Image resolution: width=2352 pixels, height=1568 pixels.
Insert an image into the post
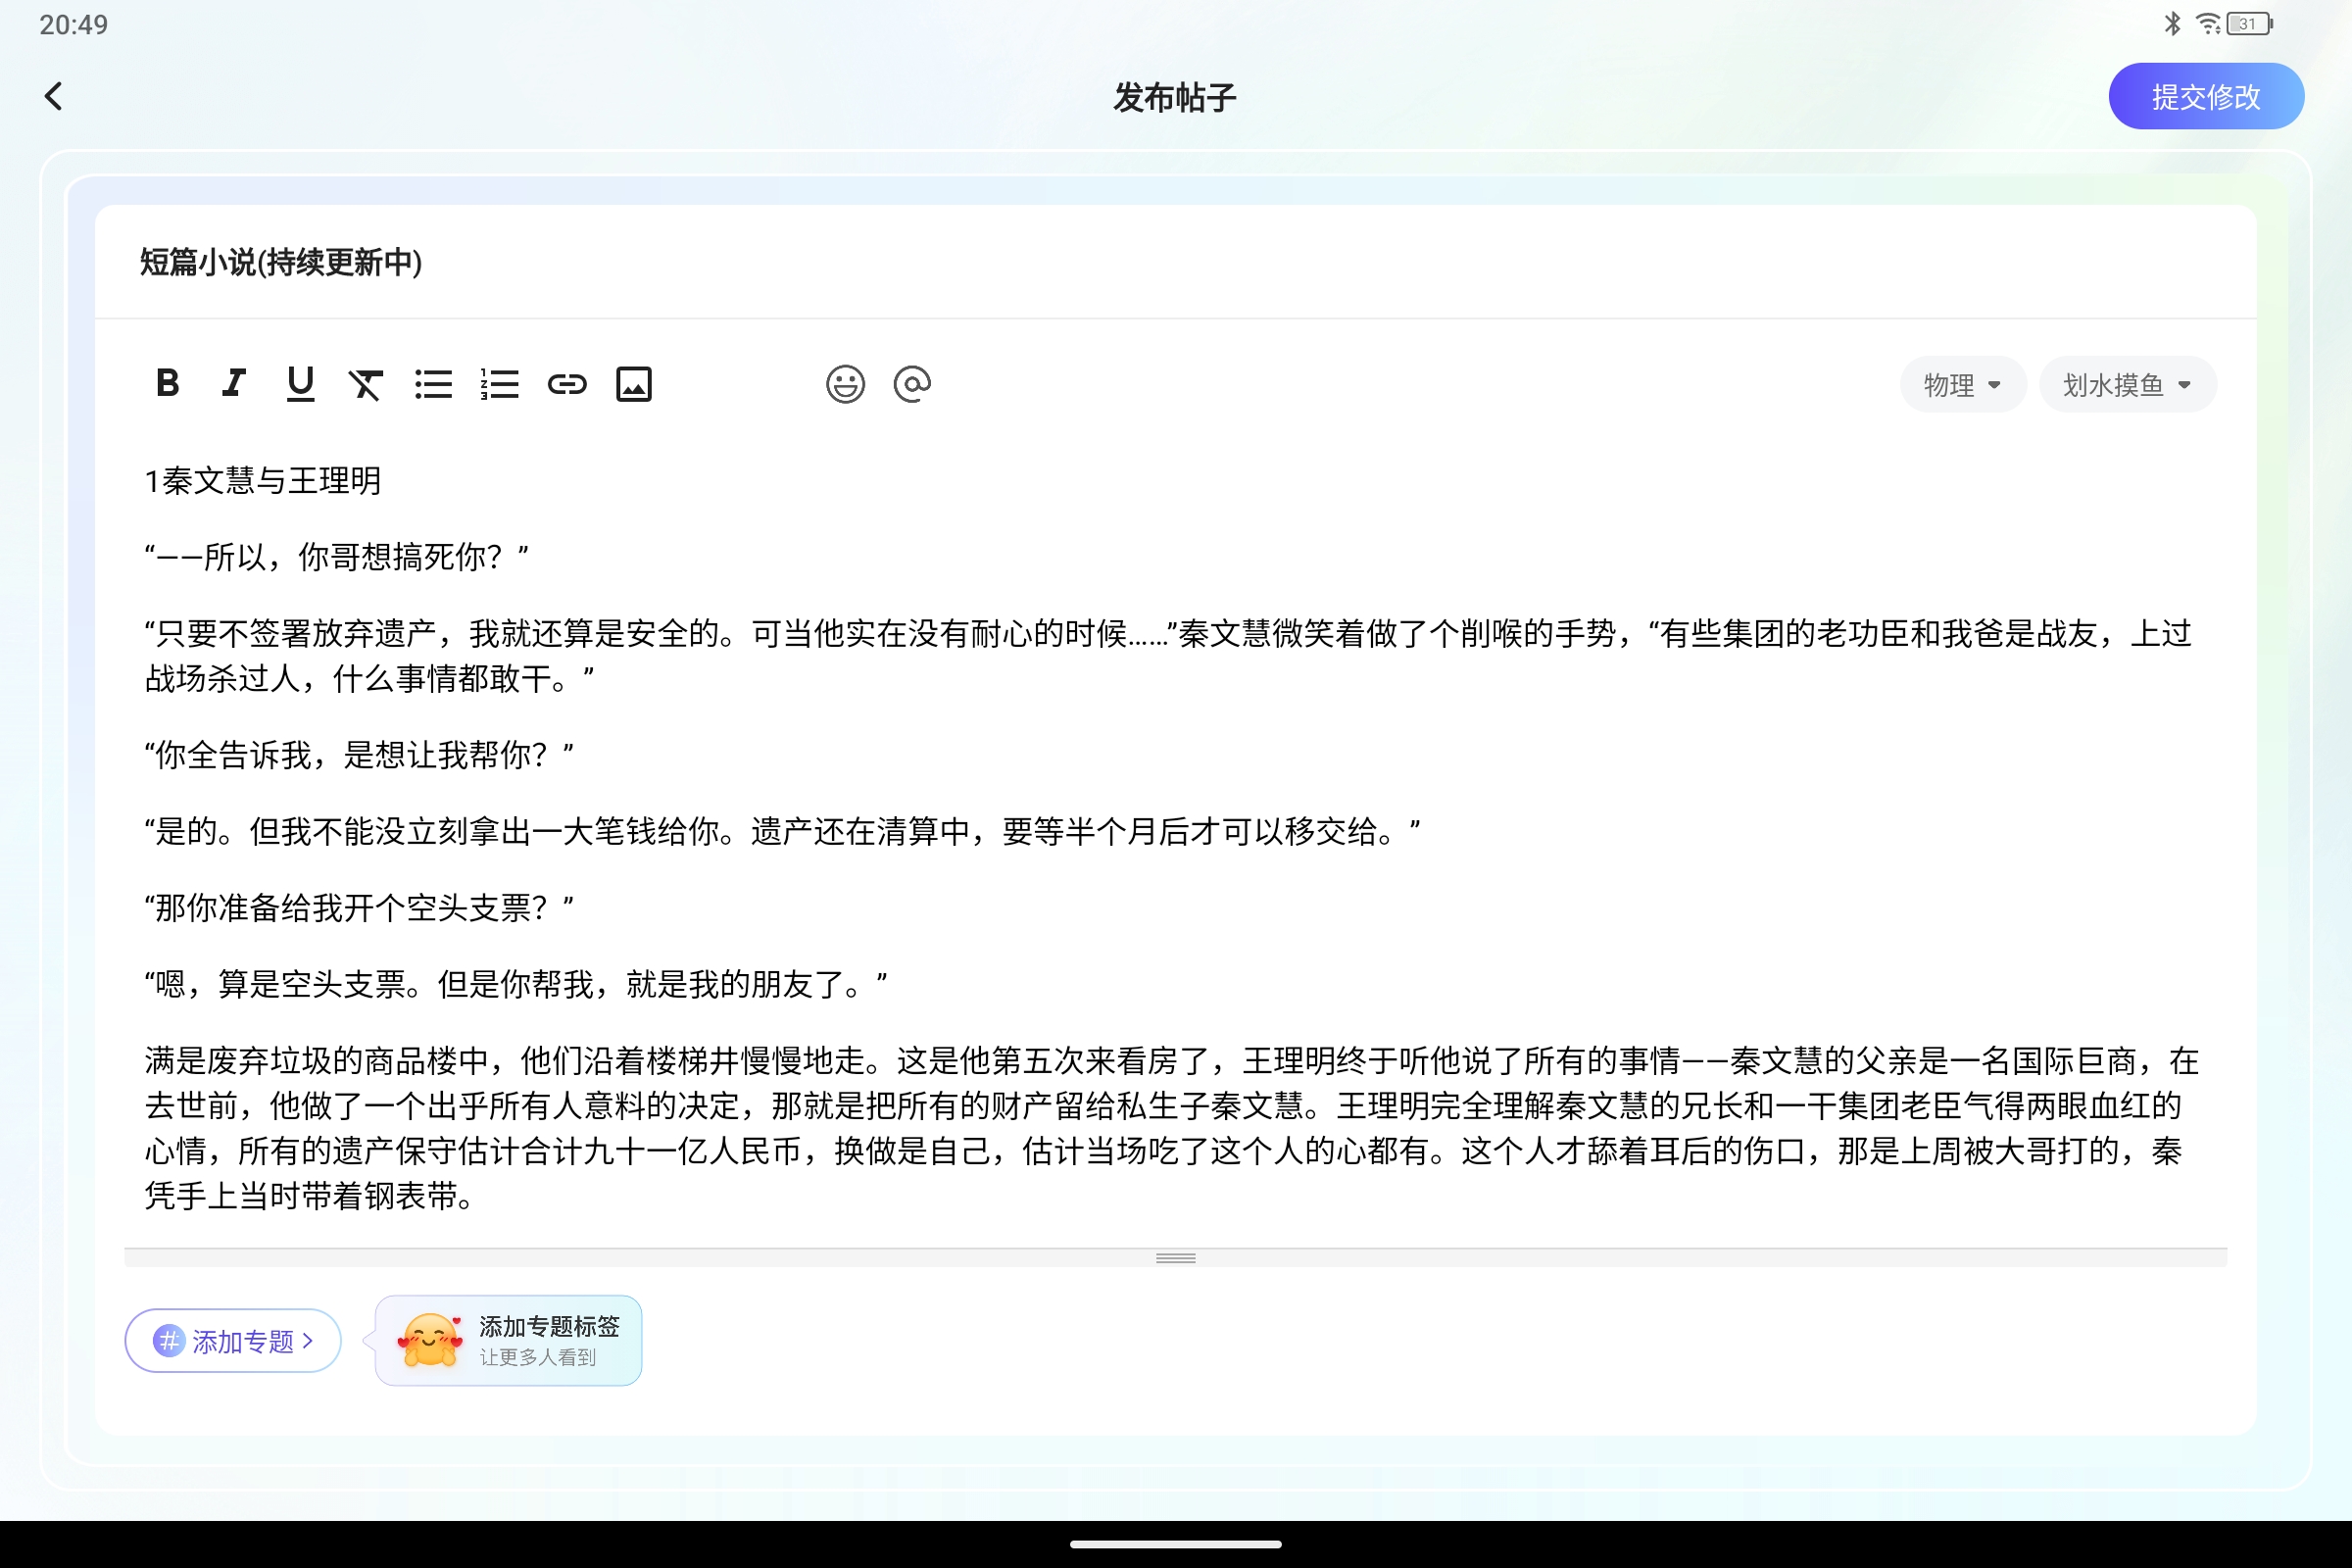point(634,384)
